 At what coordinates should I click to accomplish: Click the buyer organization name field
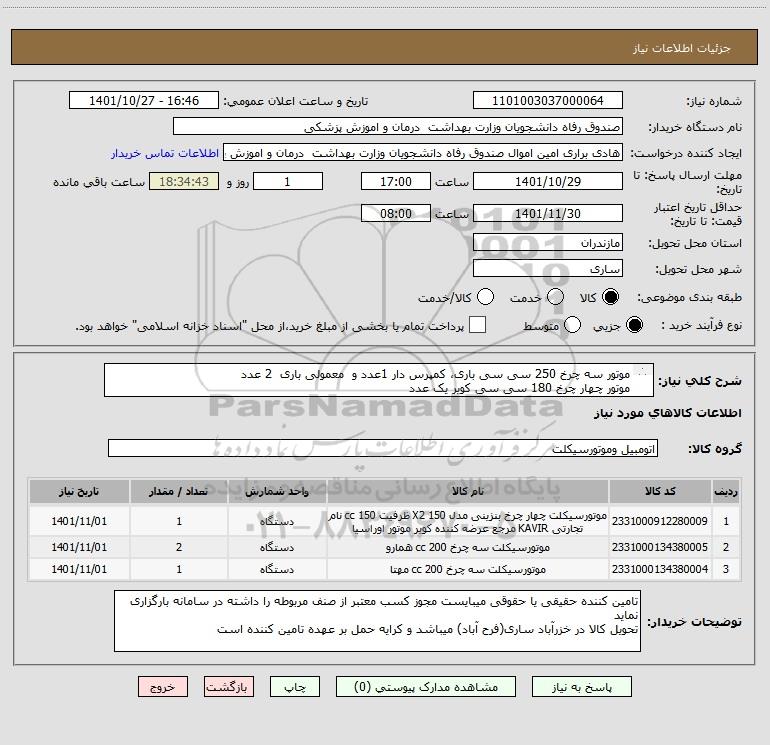coord(398,127)
